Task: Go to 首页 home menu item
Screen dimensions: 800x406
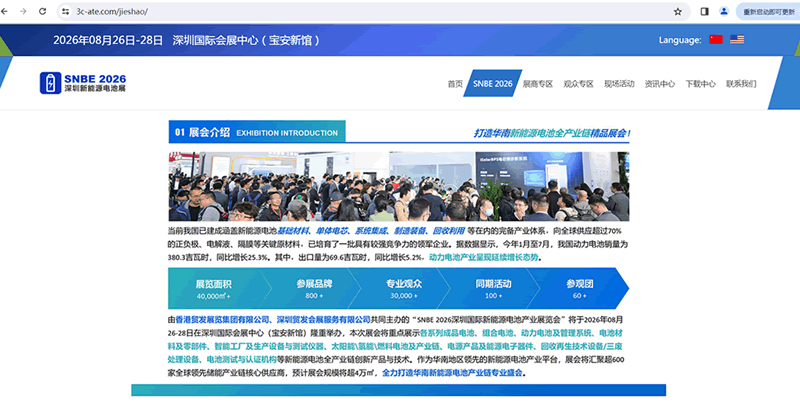Action: pos(455,84)
